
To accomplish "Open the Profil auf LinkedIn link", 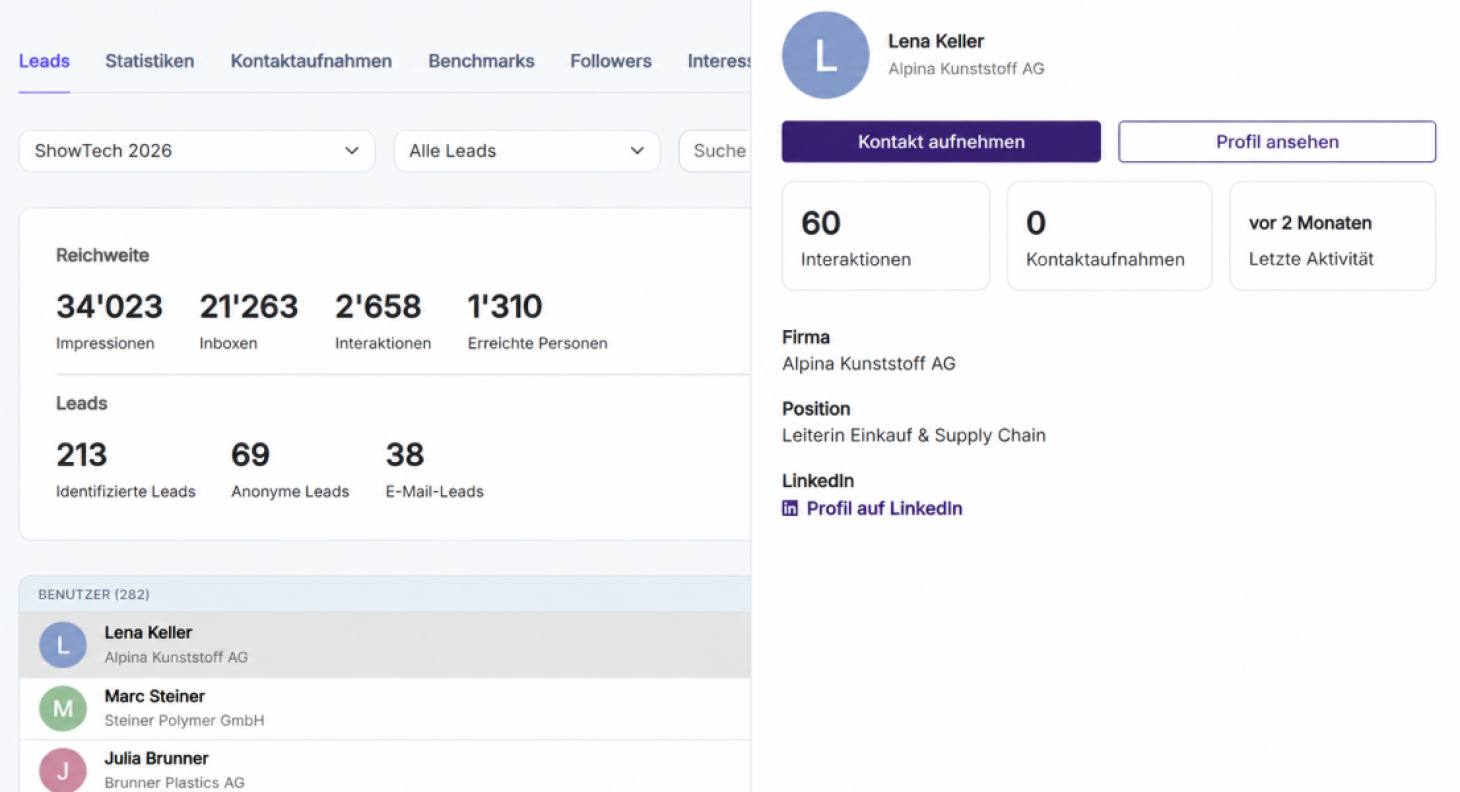I will click(x=884, y=508).
